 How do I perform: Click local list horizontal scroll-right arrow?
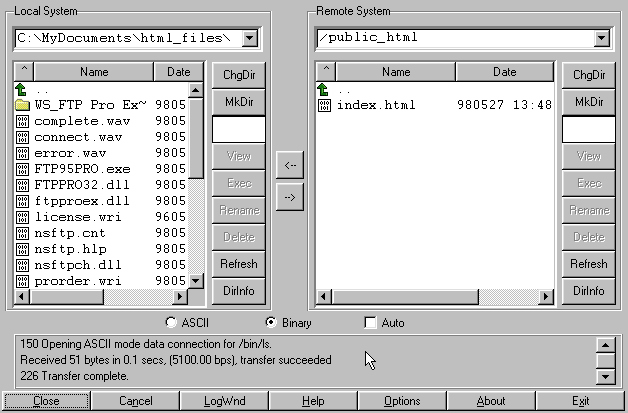coord(180,297)
